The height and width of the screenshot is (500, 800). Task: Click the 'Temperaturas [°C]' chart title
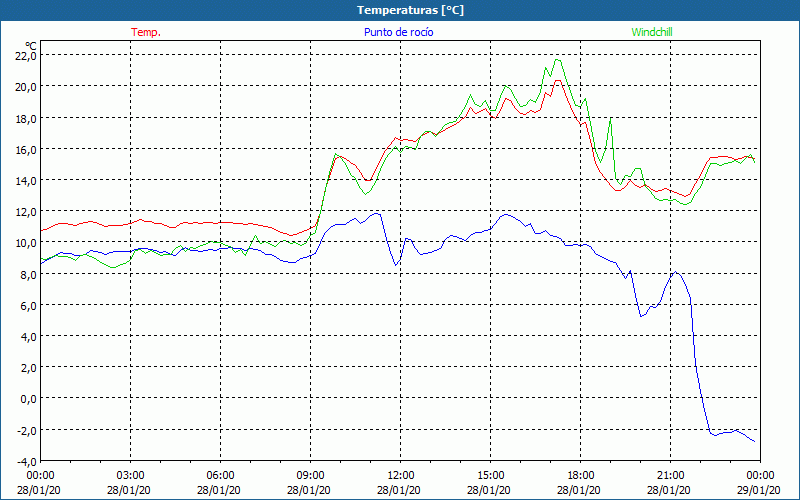point(410,10)
